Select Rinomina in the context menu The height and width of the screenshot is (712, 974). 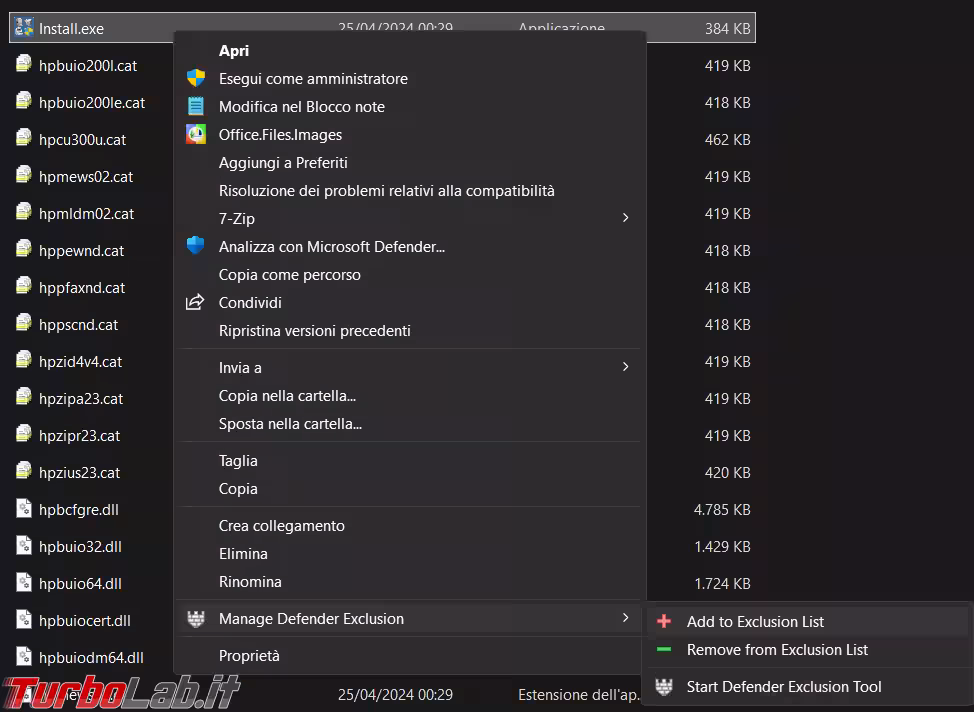[250, 581]
